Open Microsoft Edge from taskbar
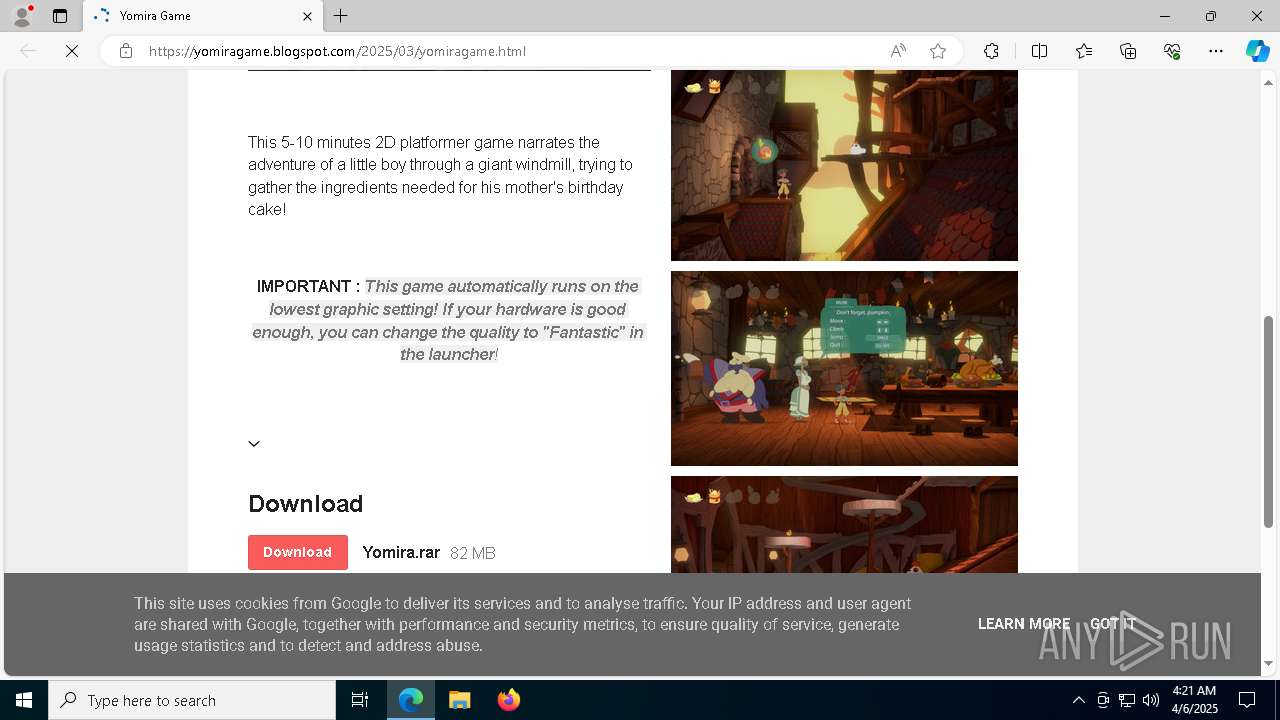 (411, 700)
